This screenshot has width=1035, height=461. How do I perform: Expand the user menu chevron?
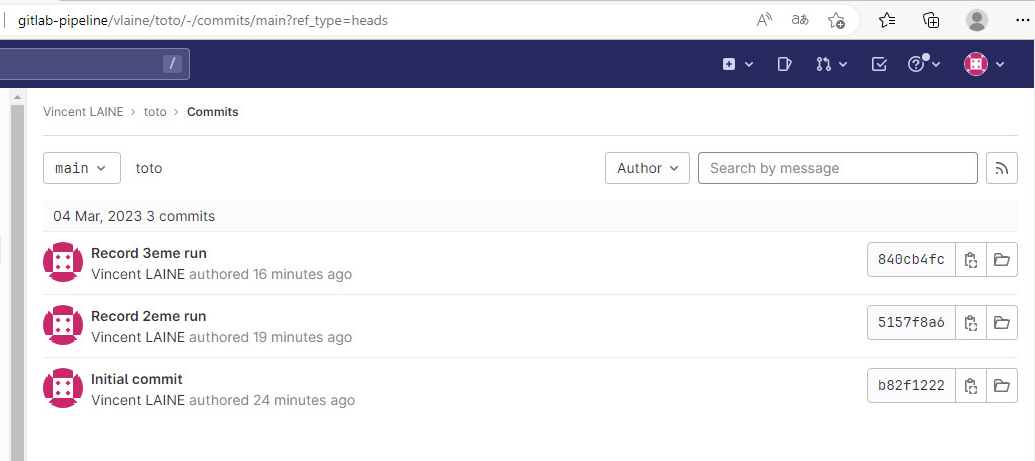999,64
